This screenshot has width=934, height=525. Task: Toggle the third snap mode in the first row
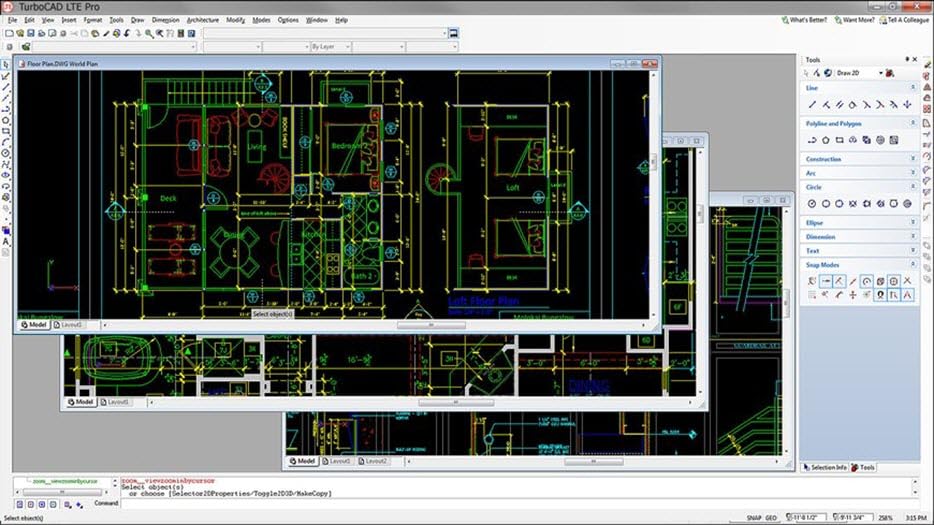coord(839,281)
